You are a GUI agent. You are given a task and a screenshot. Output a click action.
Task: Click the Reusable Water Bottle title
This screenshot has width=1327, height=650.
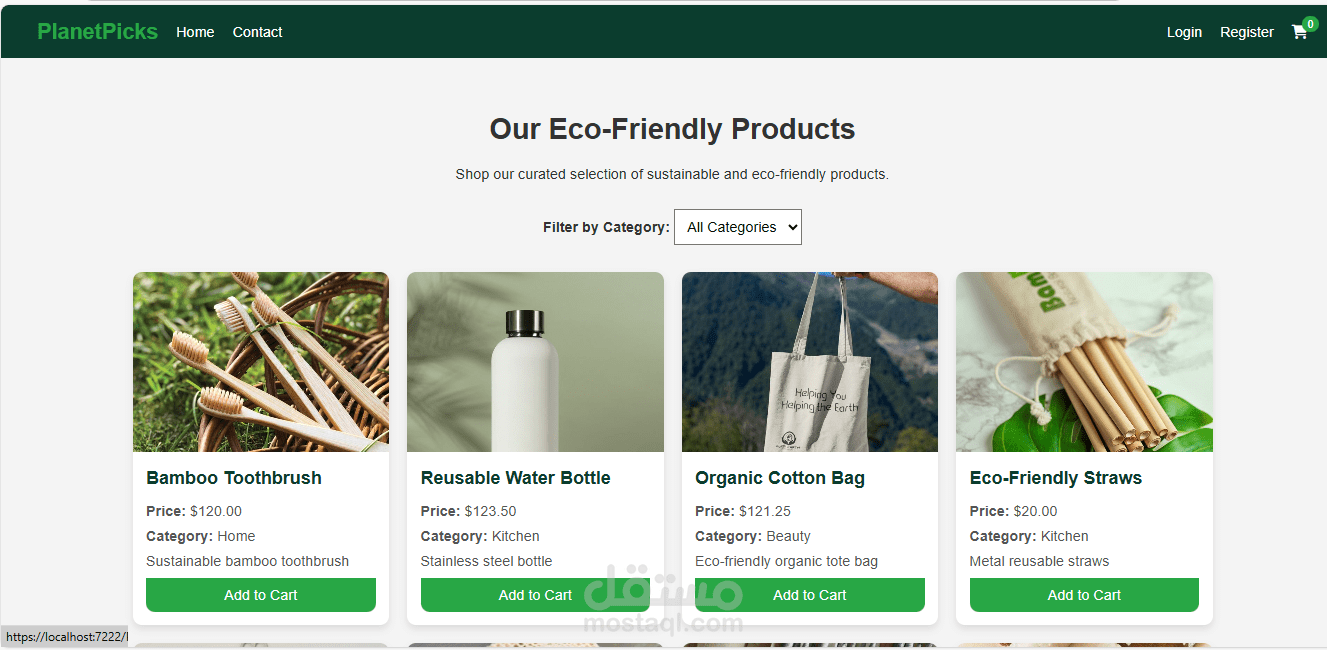click(515, 478)
